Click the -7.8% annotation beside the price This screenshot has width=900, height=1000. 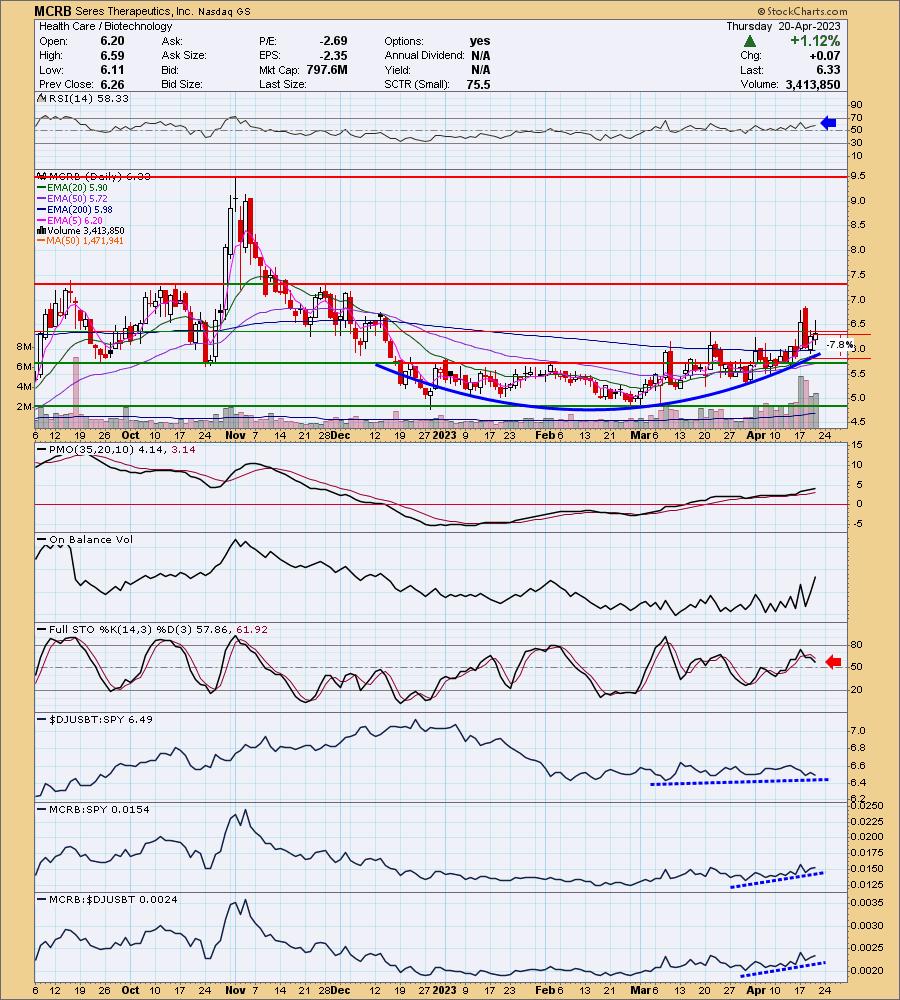pyautogui.click(x=839, y=344)
